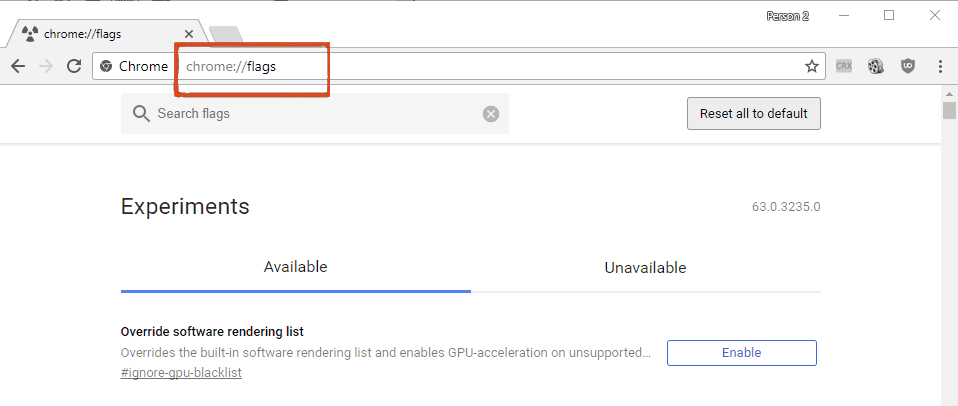958x406 pixels.
Task: Open the uBlock Origin shield icon
Action: click(909, 66)
